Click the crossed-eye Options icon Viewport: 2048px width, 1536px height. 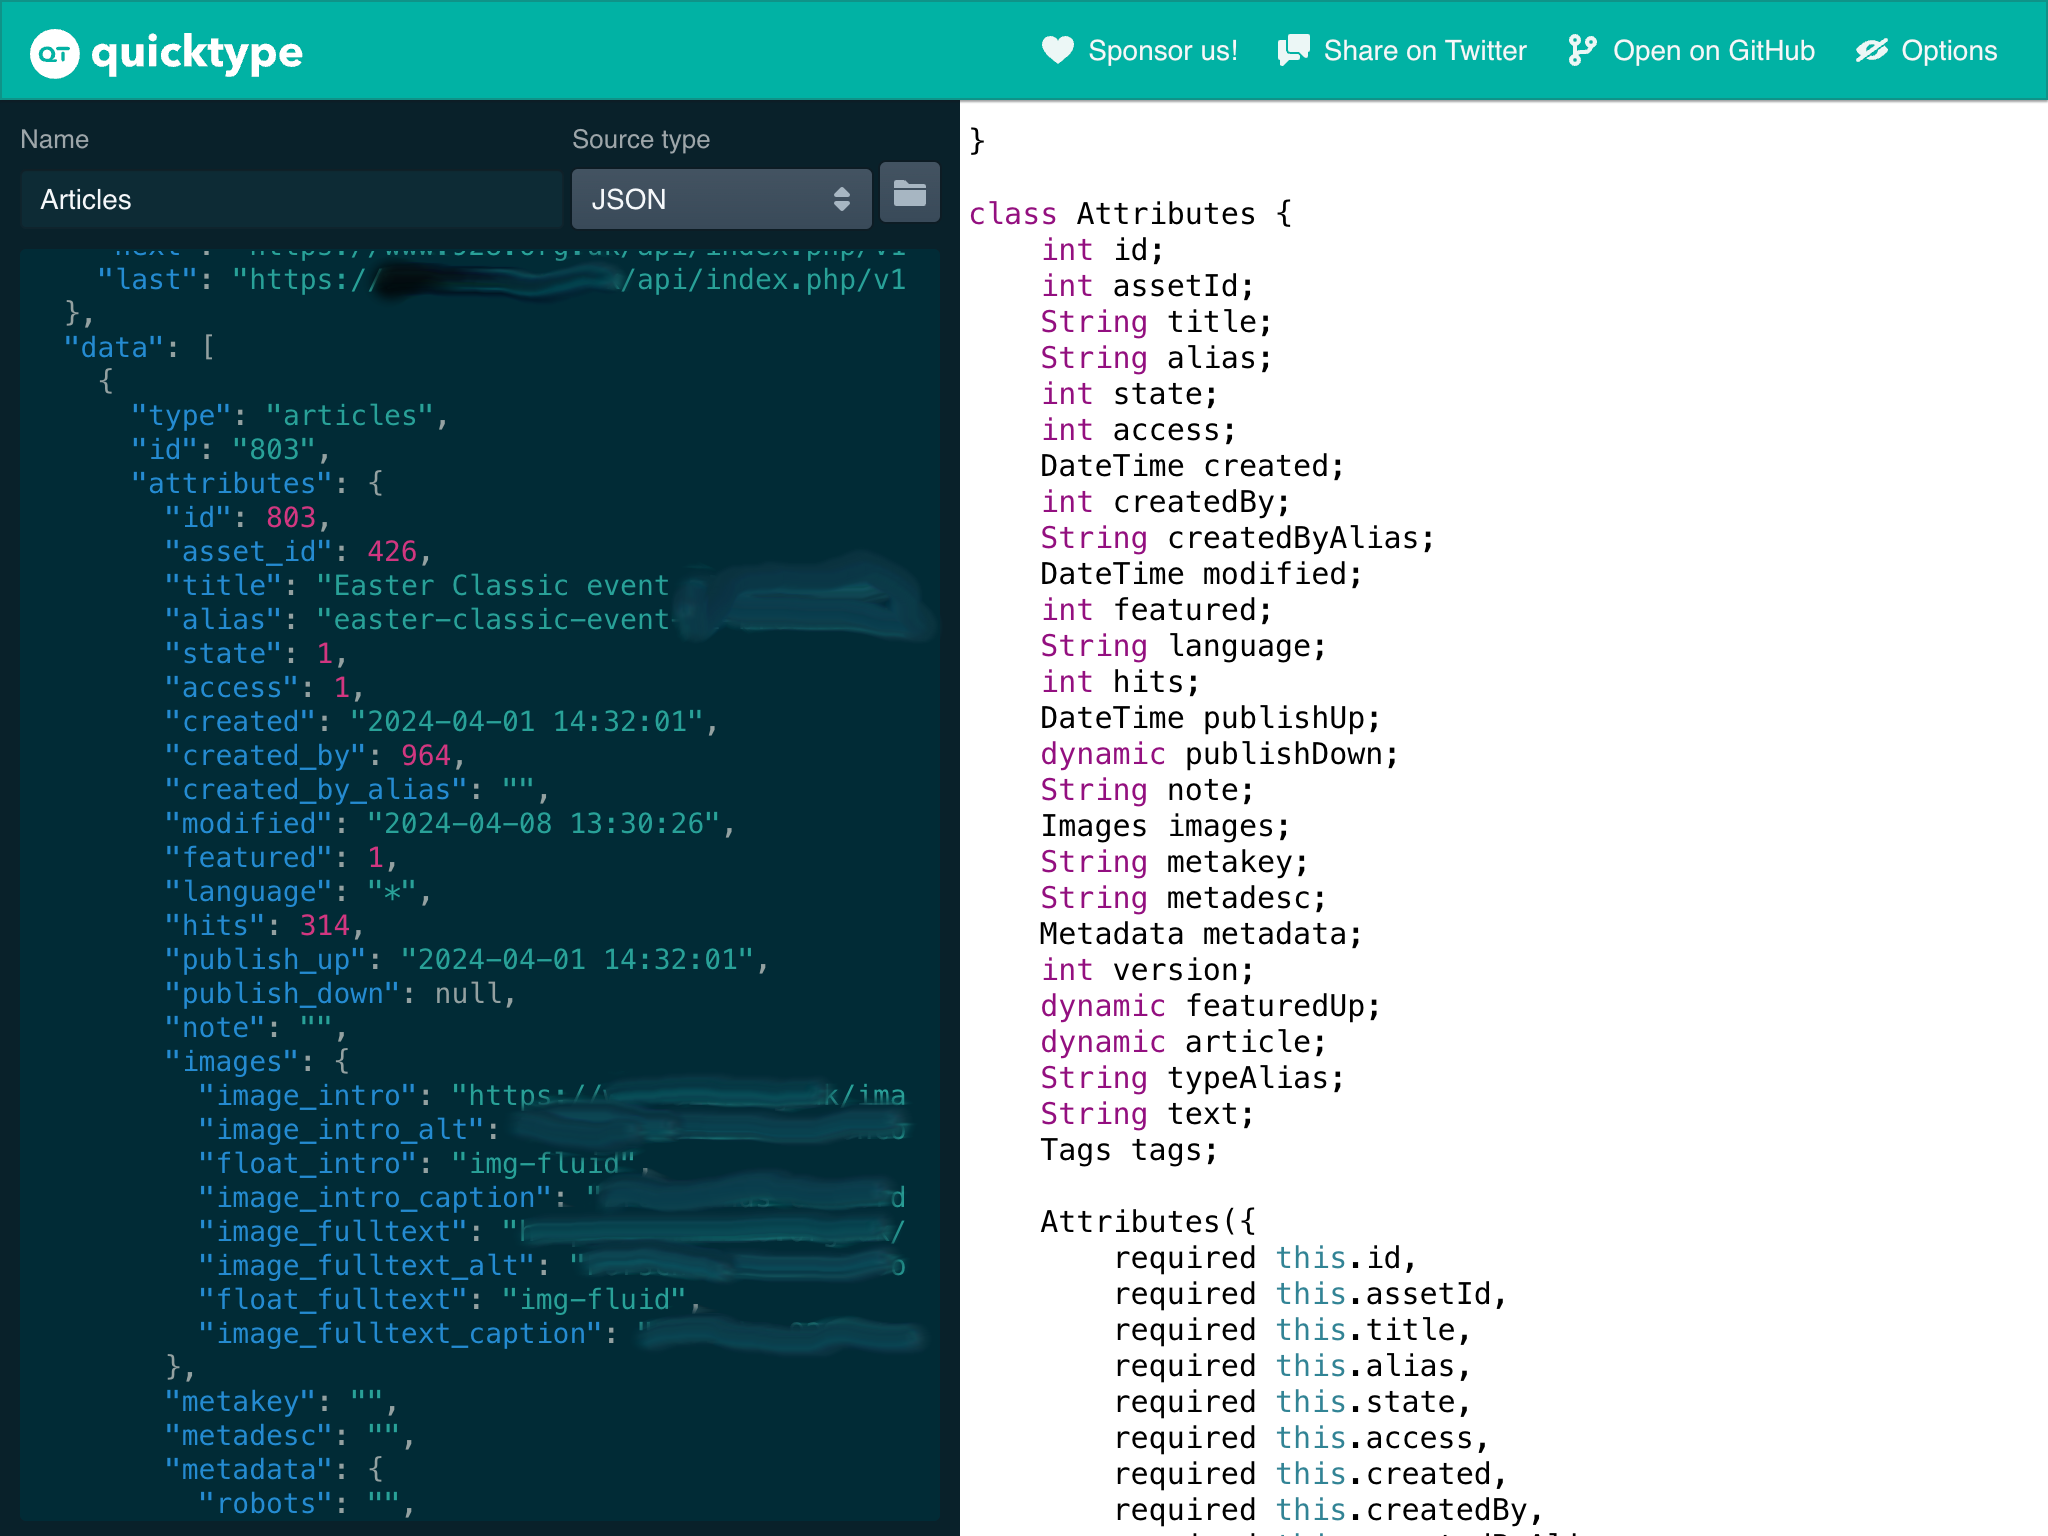(1871, 50)
